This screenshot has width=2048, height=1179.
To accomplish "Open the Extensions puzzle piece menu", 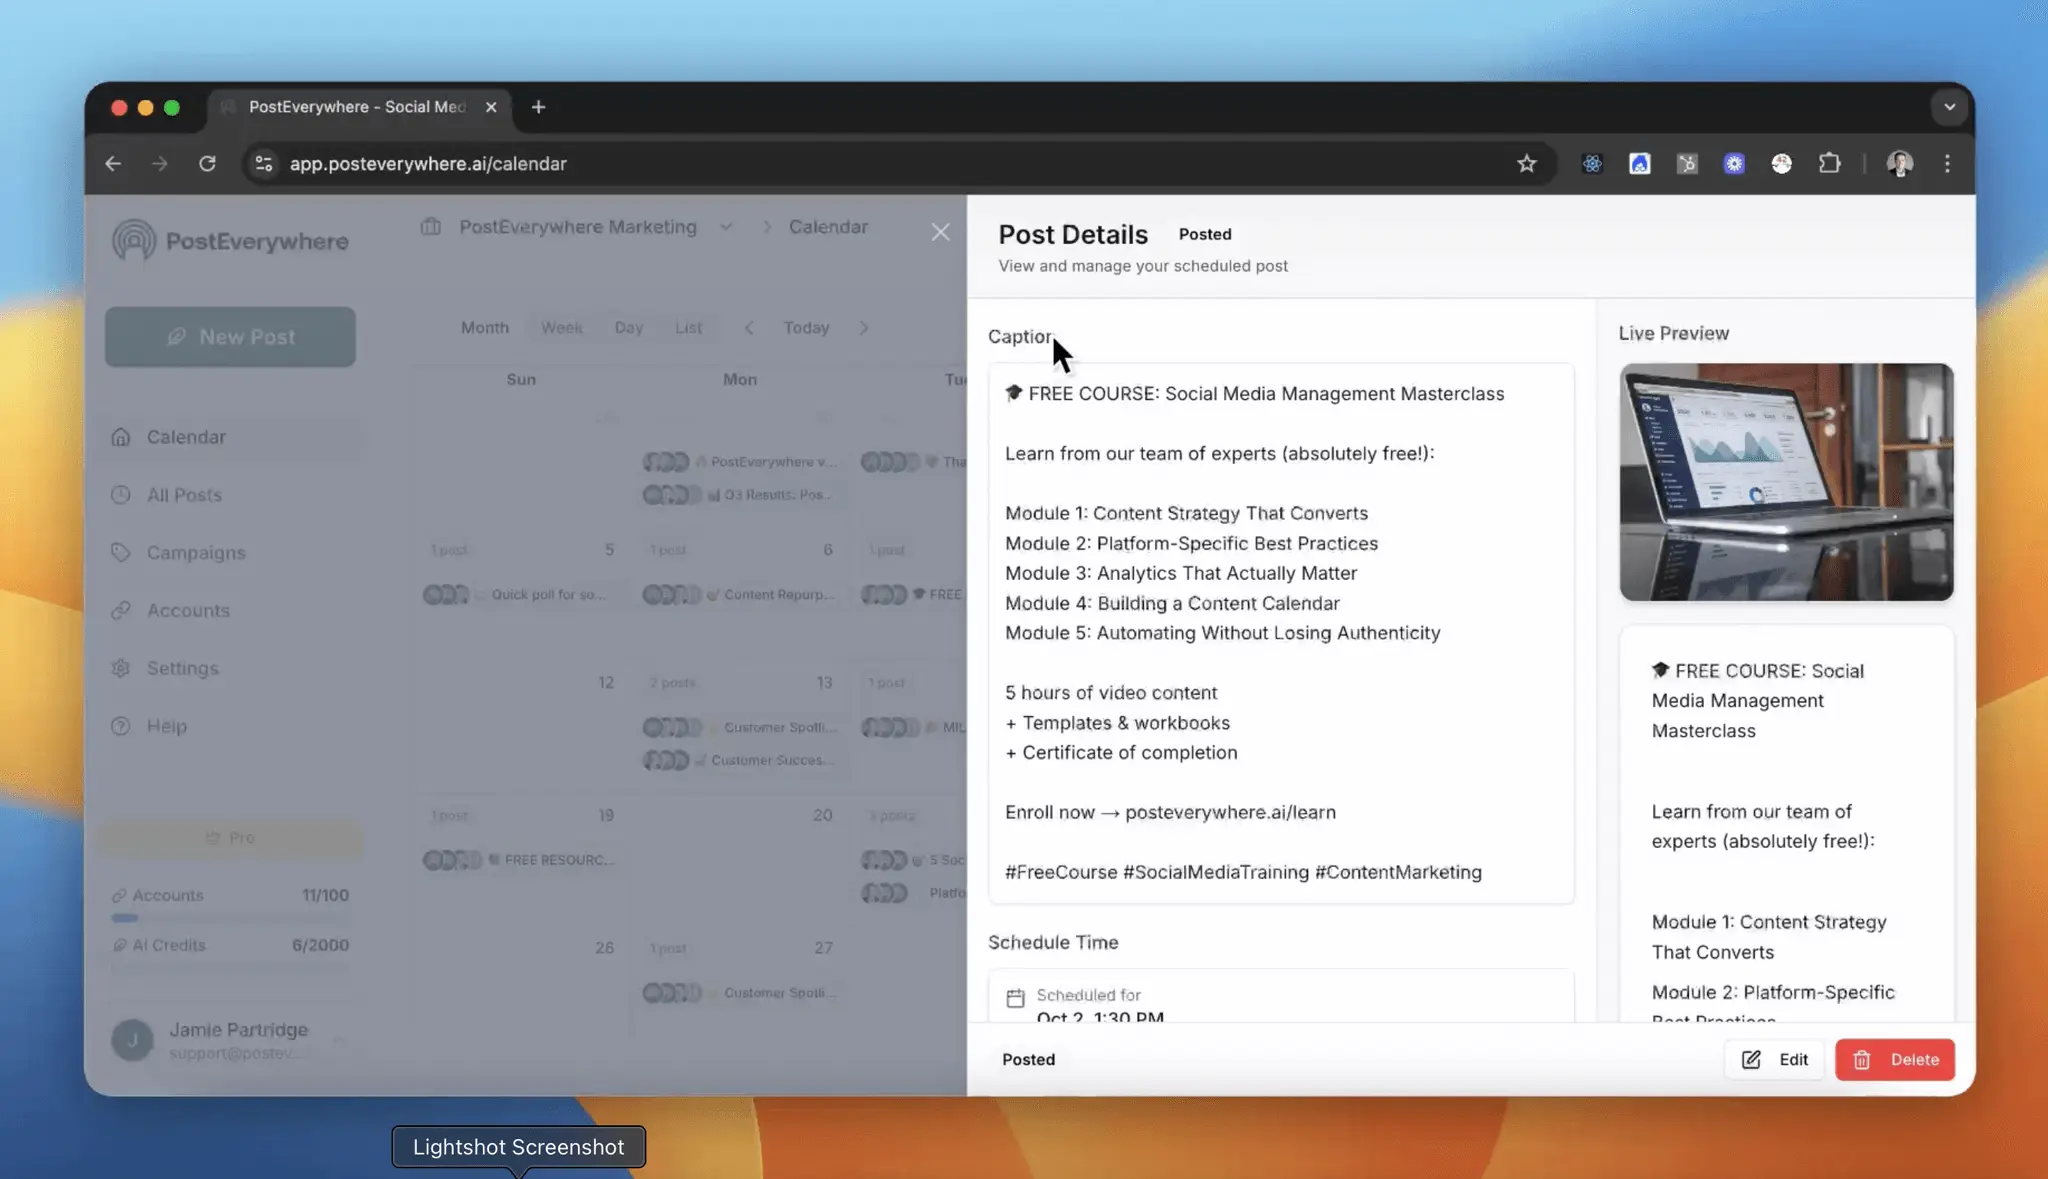I will pos(1829,163).
